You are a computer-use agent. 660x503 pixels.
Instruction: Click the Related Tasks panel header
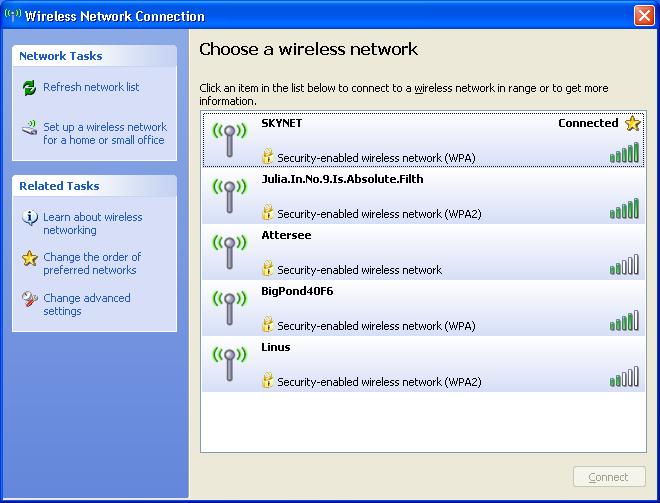pos(94,186)
